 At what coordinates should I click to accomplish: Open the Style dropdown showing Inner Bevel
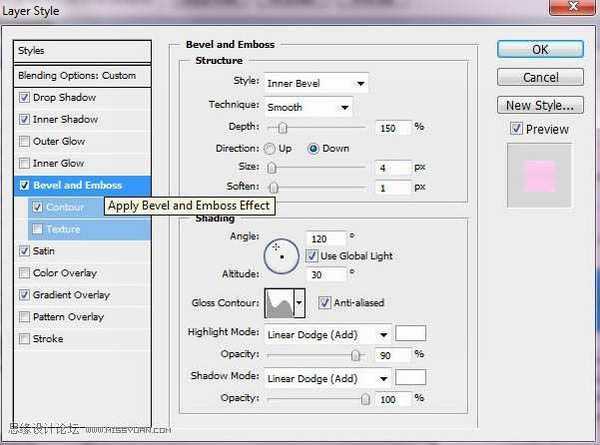point(316,83)
